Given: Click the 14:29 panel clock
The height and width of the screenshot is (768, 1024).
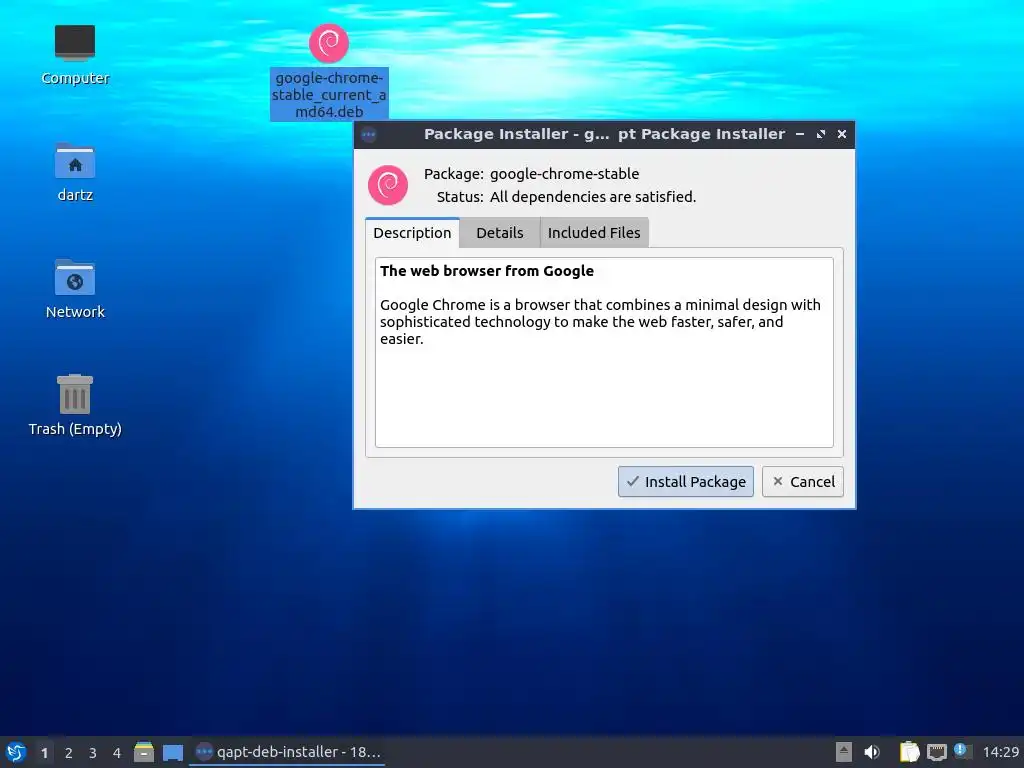Looking at the screenshot, I should point(1000,752).
